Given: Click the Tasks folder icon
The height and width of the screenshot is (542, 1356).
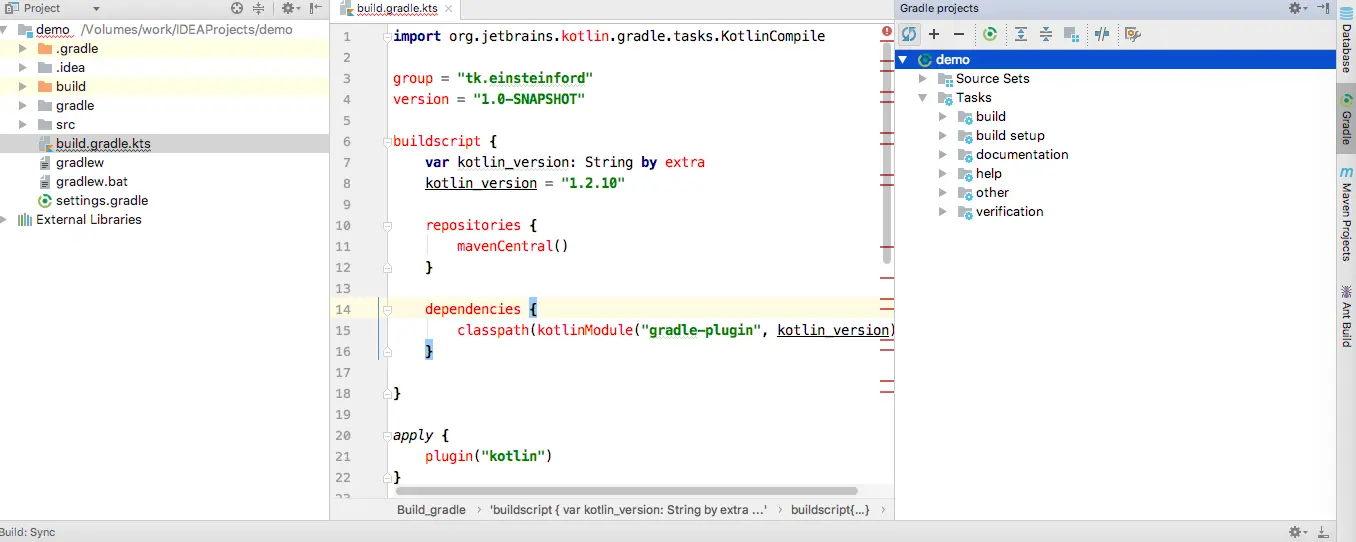Looking at the screenshot, I should [946, 98].
